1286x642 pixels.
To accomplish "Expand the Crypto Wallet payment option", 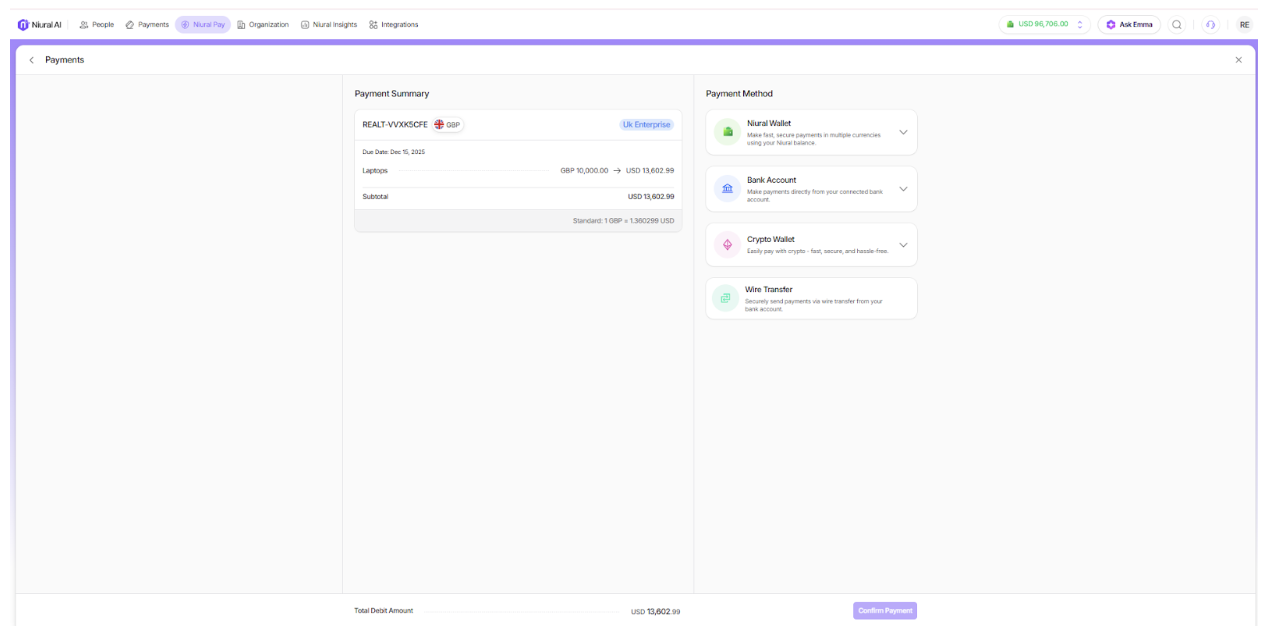I will (903, 245).
